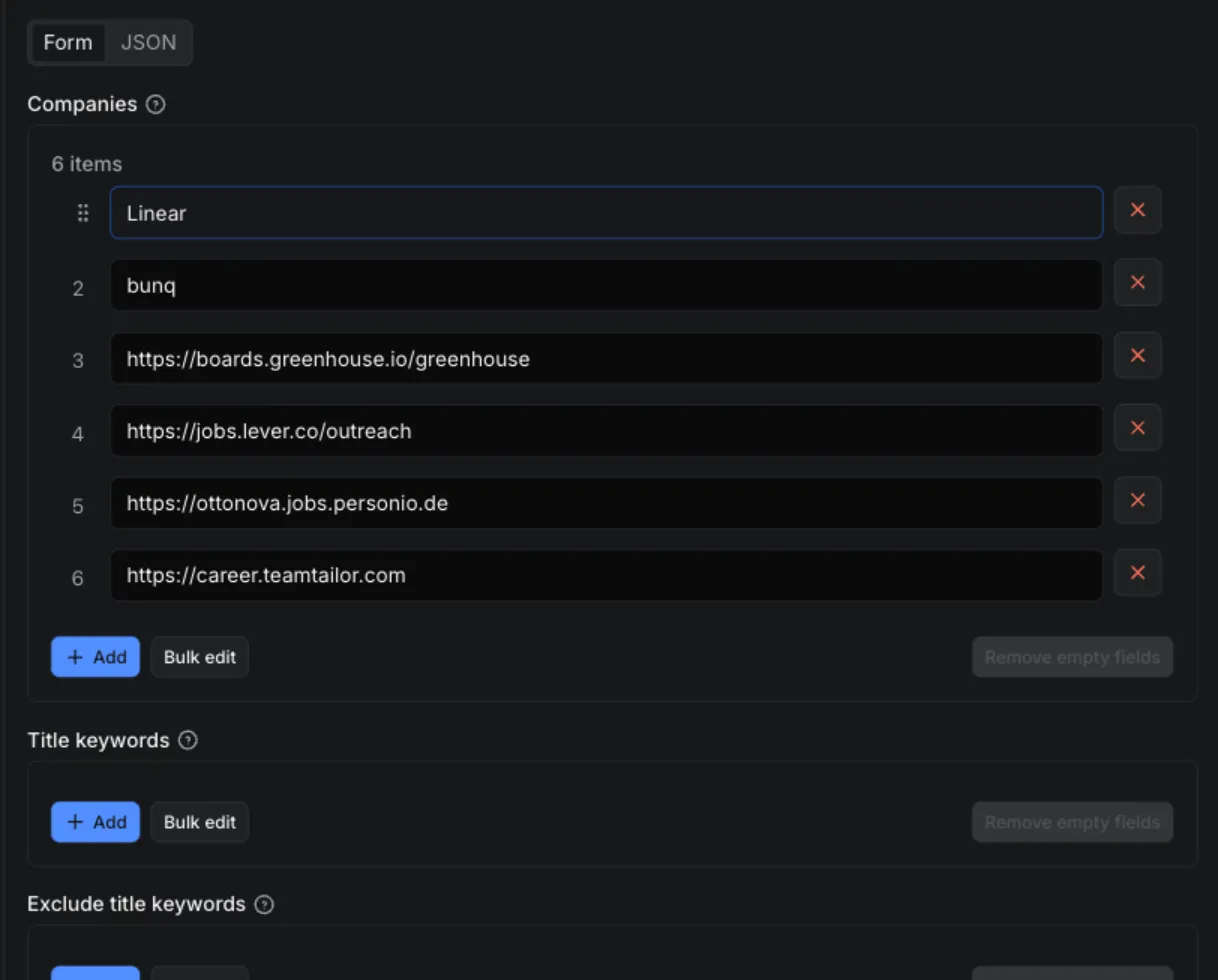Click the '6 items' count text
This screenshot has height=980, width=1218.
click(87, 164)
